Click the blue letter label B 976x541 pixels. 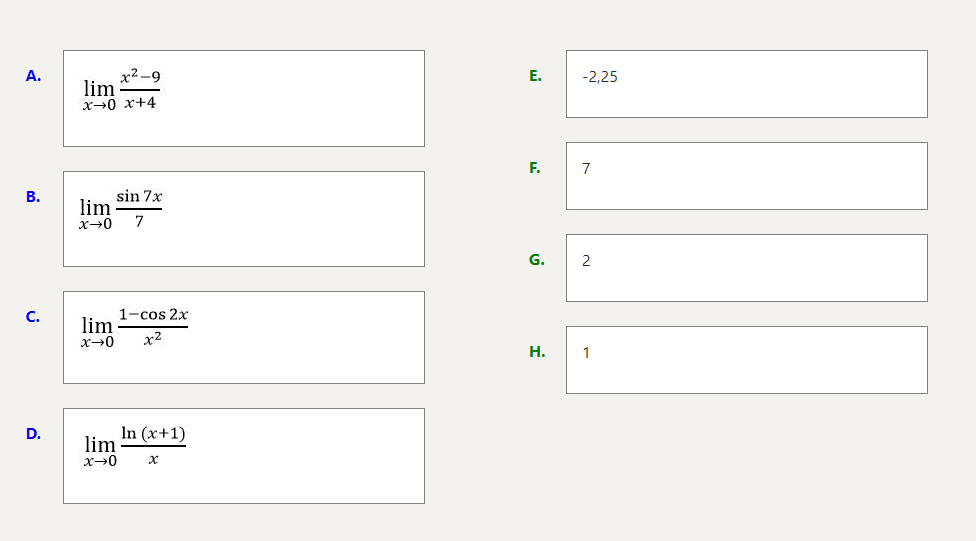pyautogui.click(x=34, y=197)
